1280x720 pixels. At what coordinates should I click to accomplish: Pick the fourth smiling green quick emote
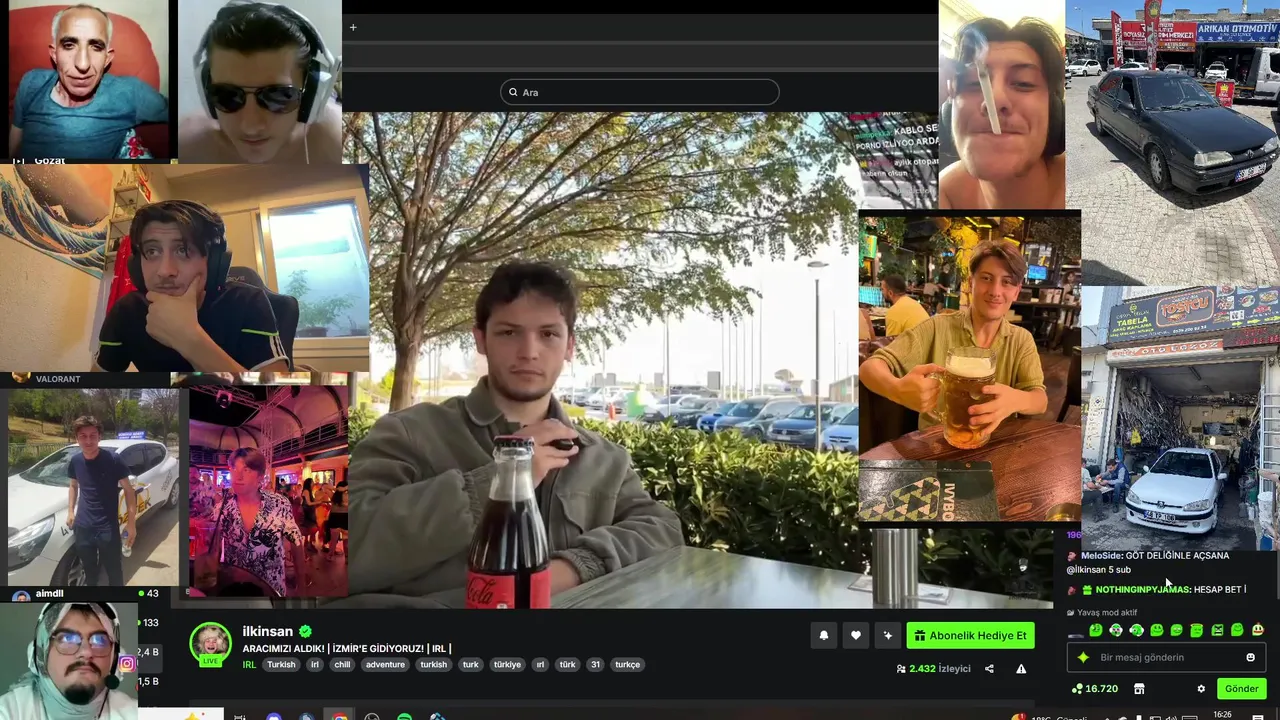1157,630
